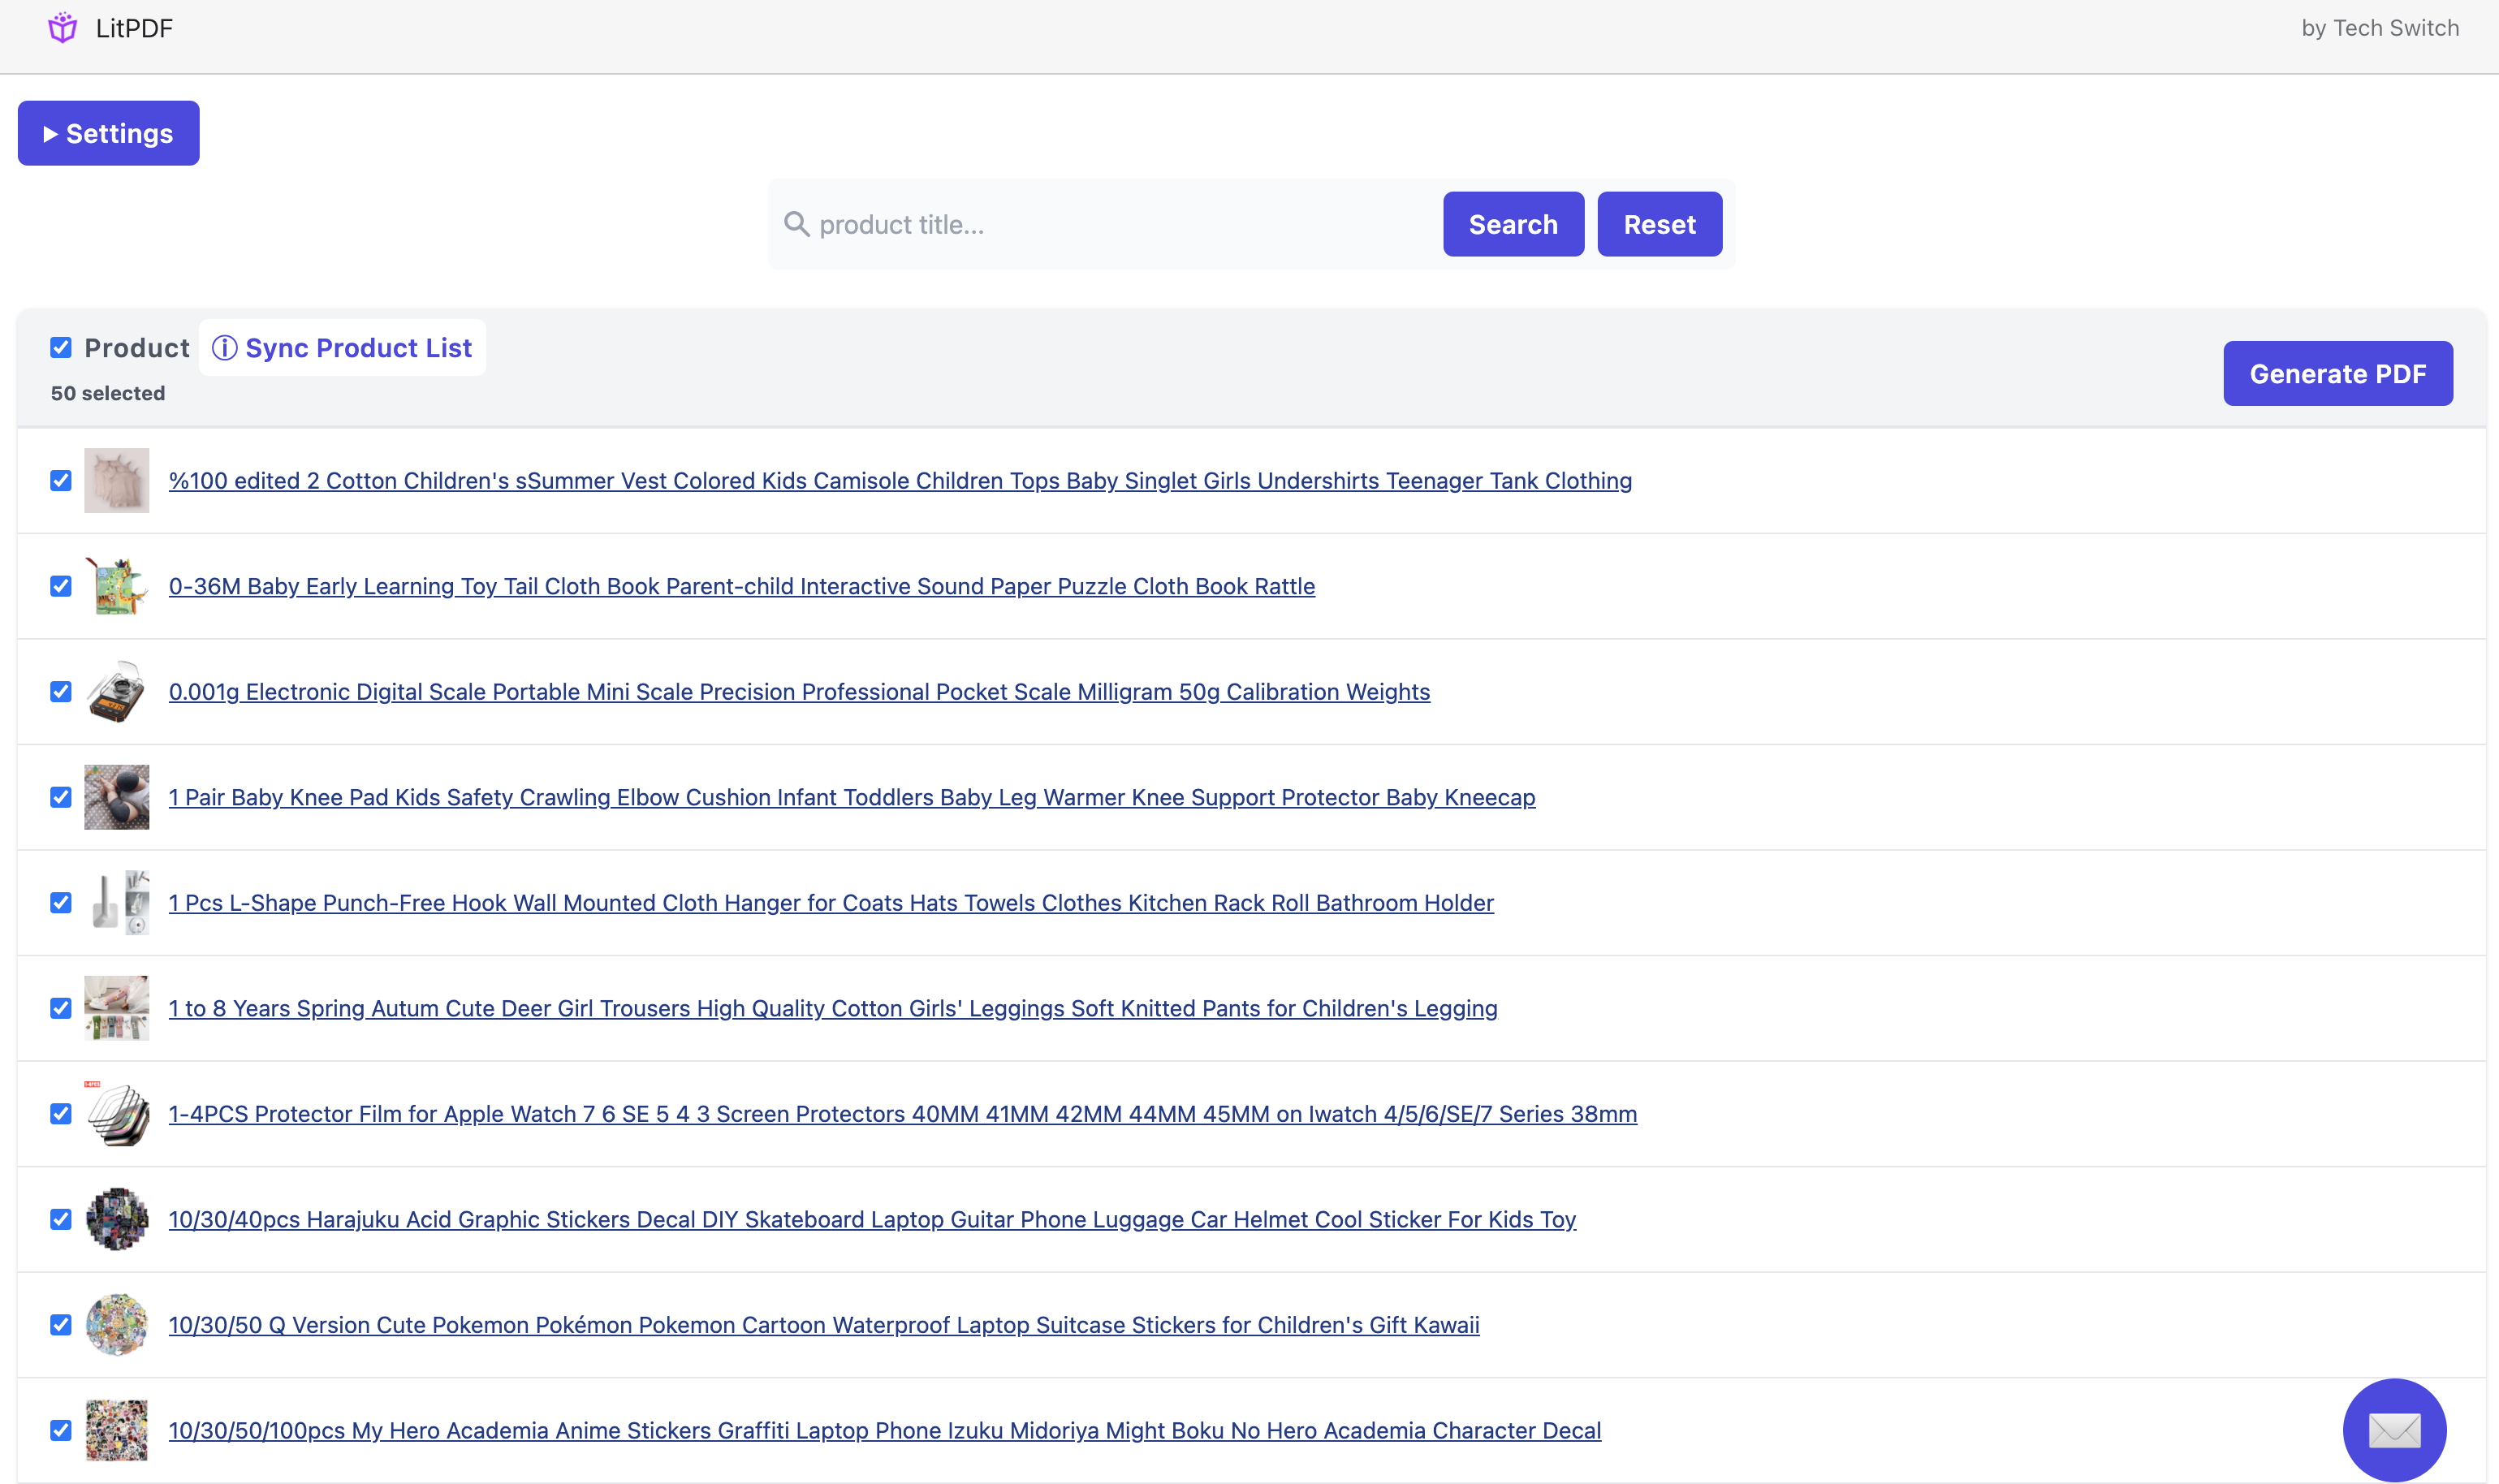Click the triangle arrow icon on the Settings button
This screenshot has width=2499, height=1484.
(50, 133)
